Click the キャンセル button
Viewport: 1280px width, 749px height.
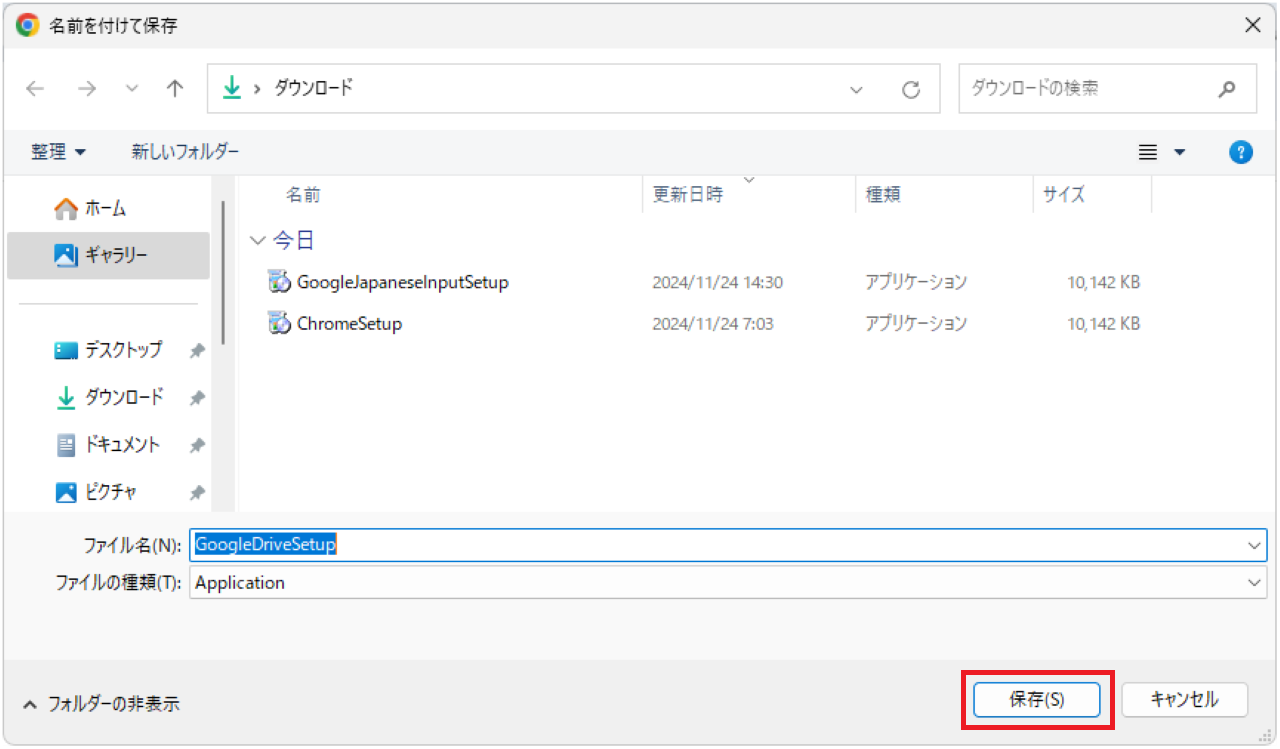tap(1185, 700)
